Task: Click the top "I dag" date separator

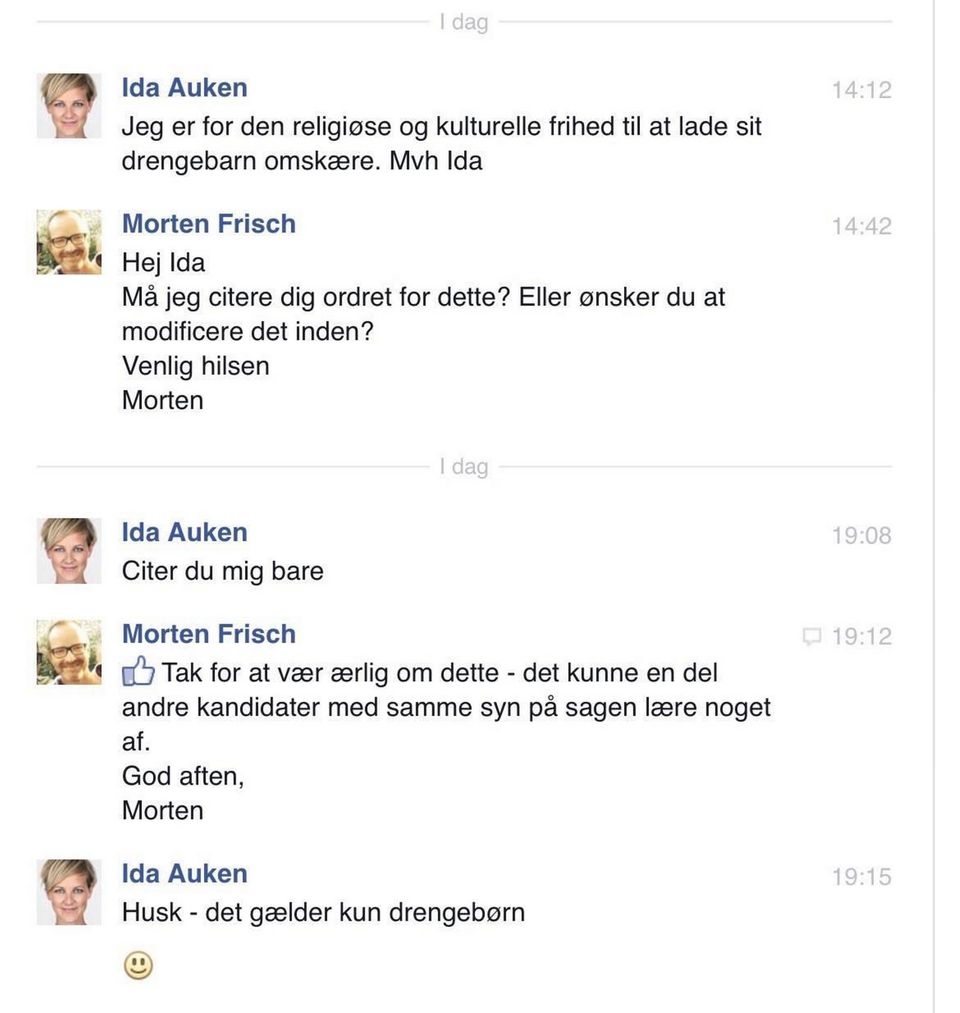Action: (463, 22)
